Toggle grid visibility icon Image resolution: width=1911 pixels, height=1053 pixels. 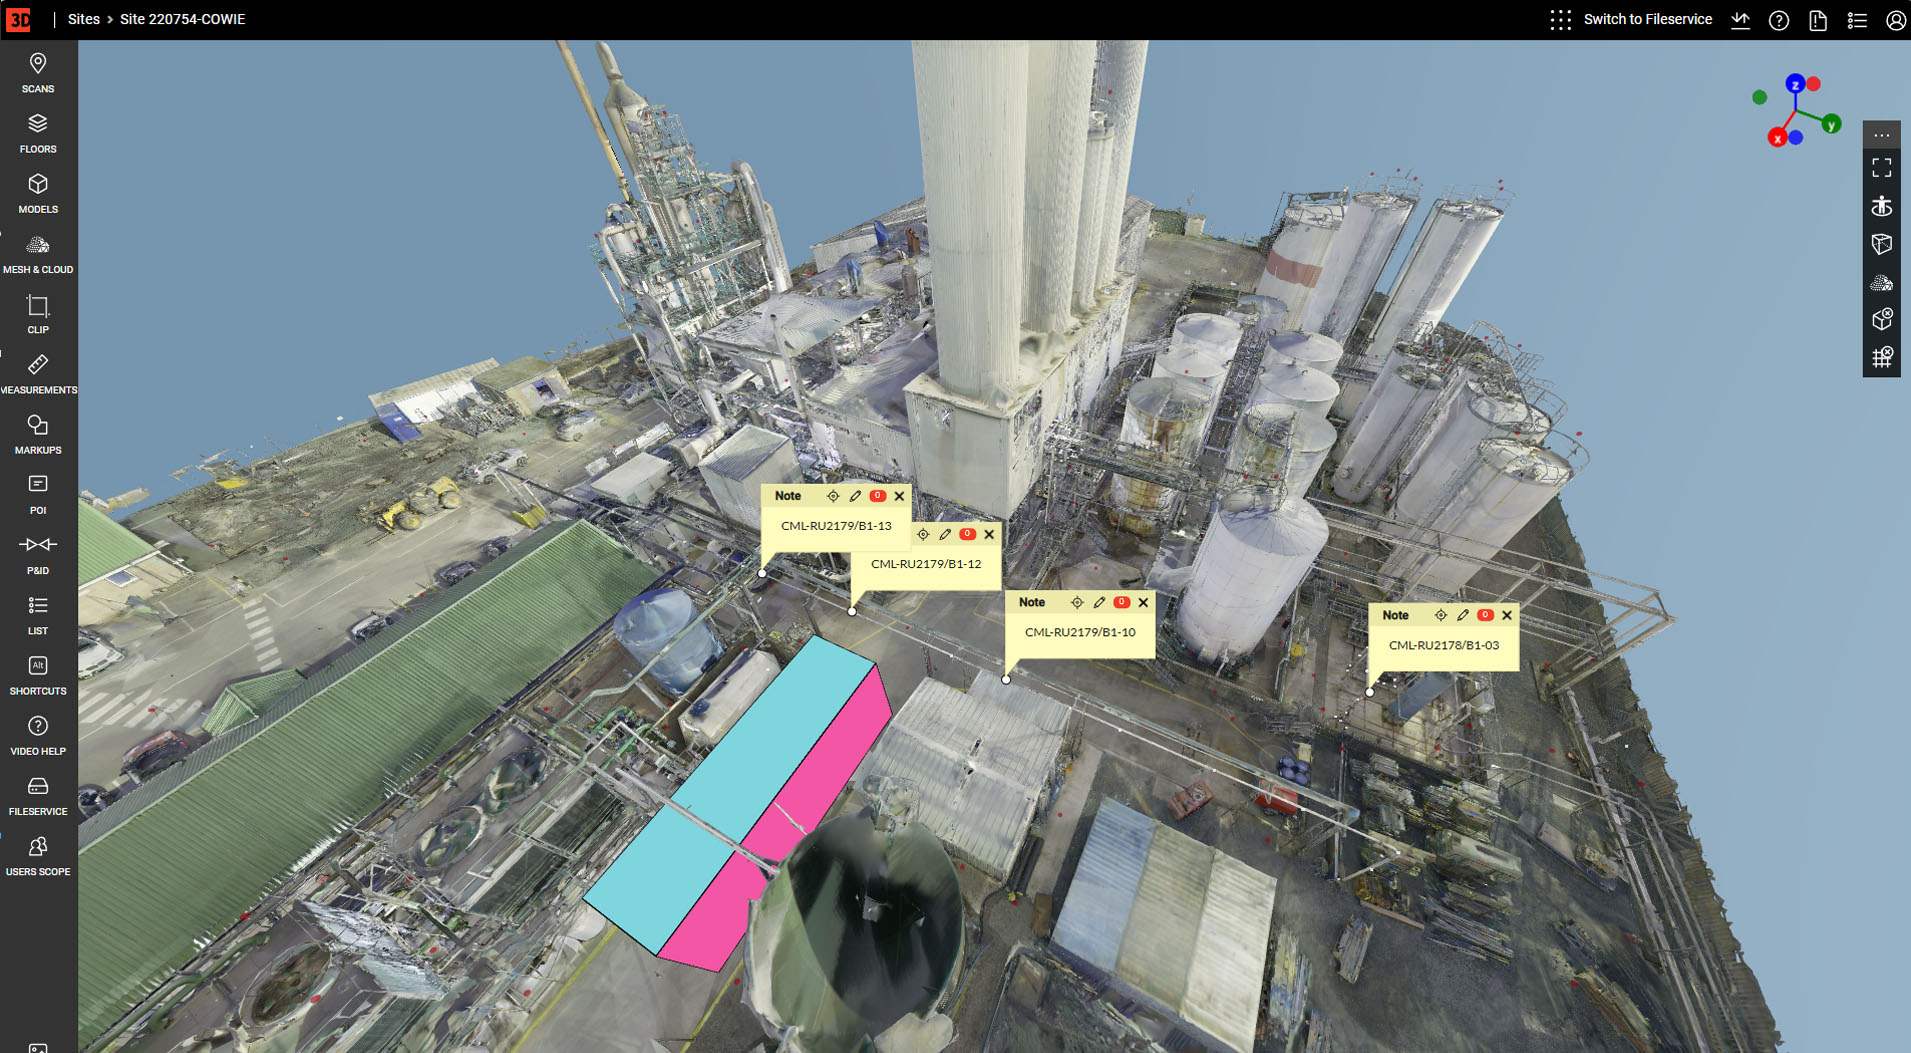(x=1882, y=358)
